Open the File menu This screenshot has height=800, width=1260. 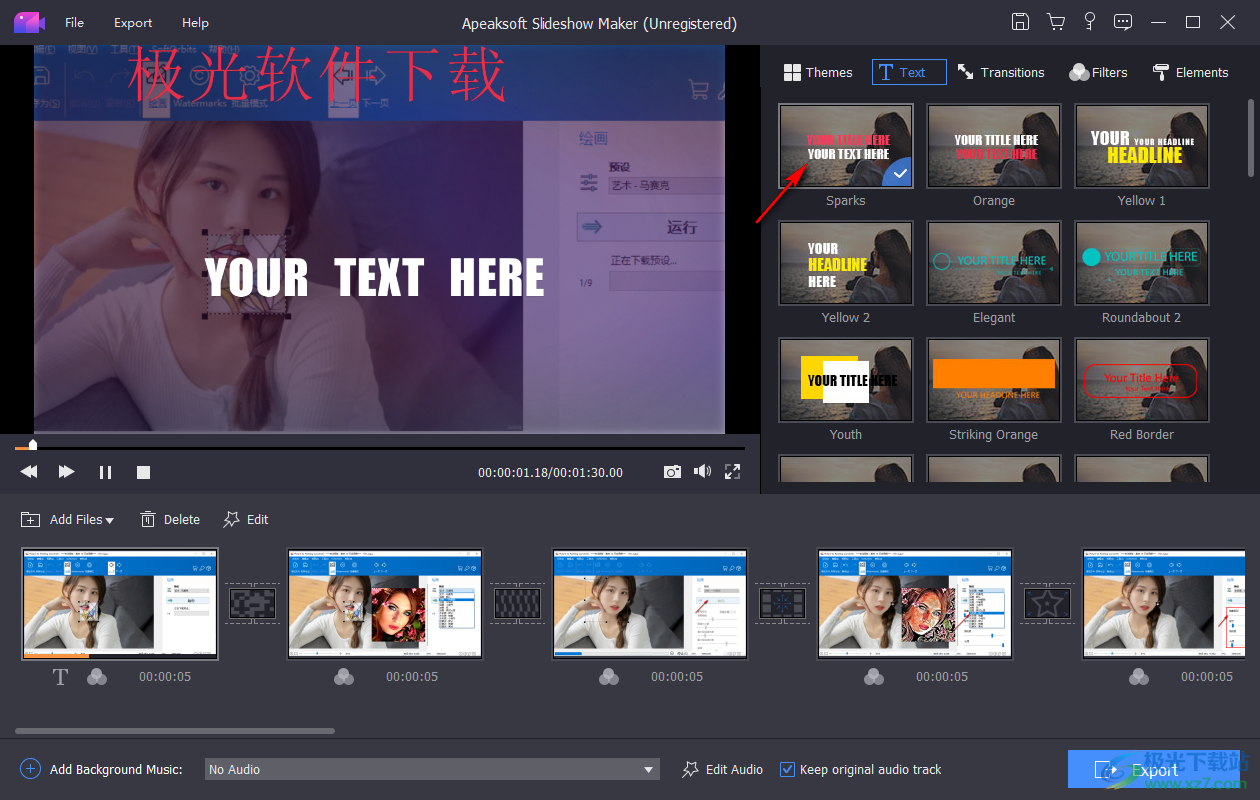coord(75,22)
